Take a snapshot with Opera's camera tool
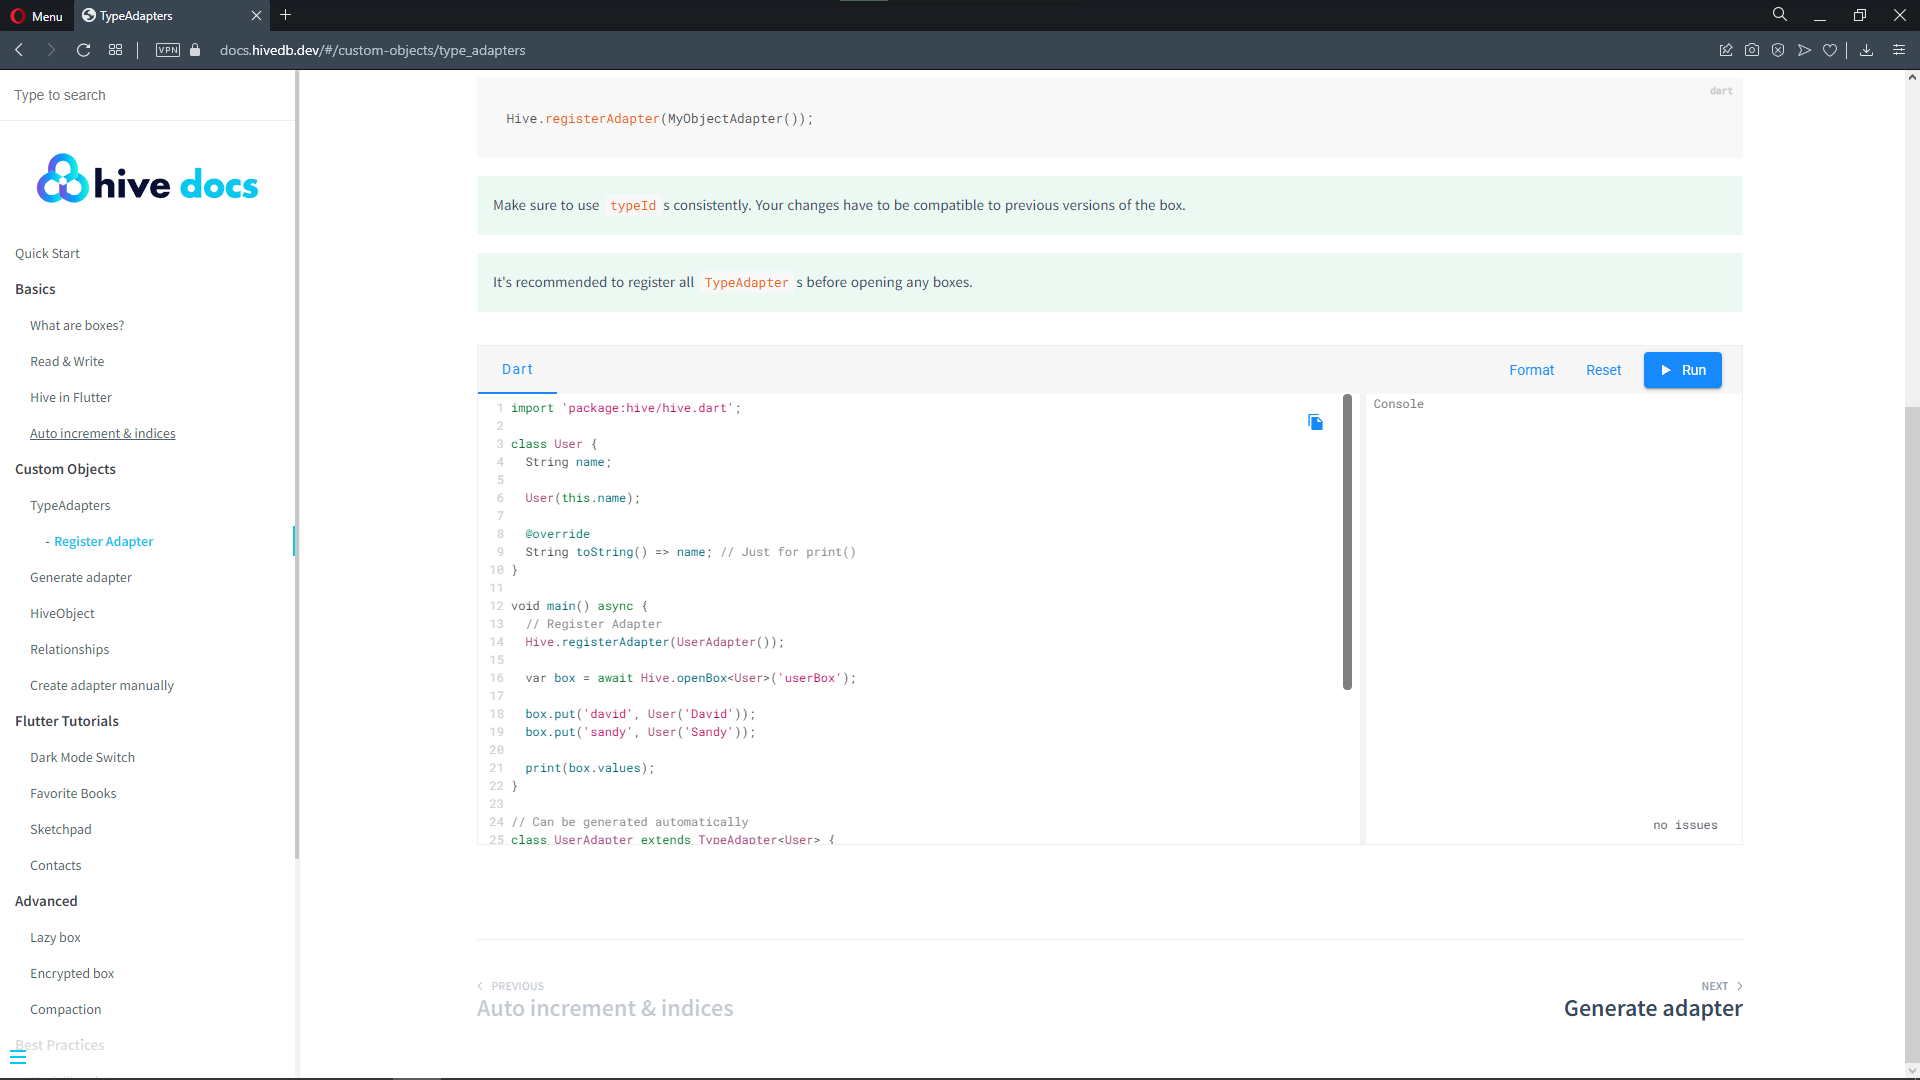This screenshot has height=1080, width=1920. point(1752,50)
